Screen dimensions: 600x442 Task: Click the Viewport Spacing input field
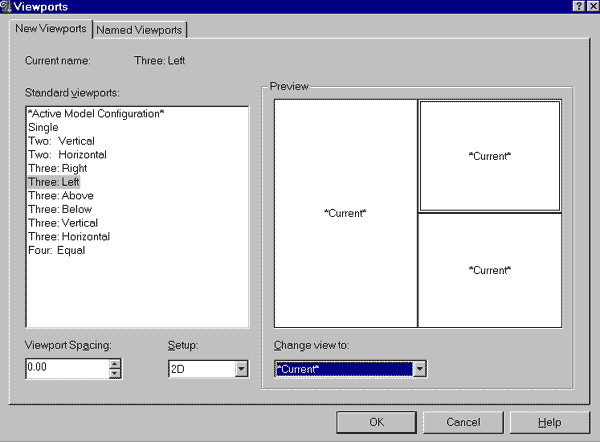(x=65, y=368)
